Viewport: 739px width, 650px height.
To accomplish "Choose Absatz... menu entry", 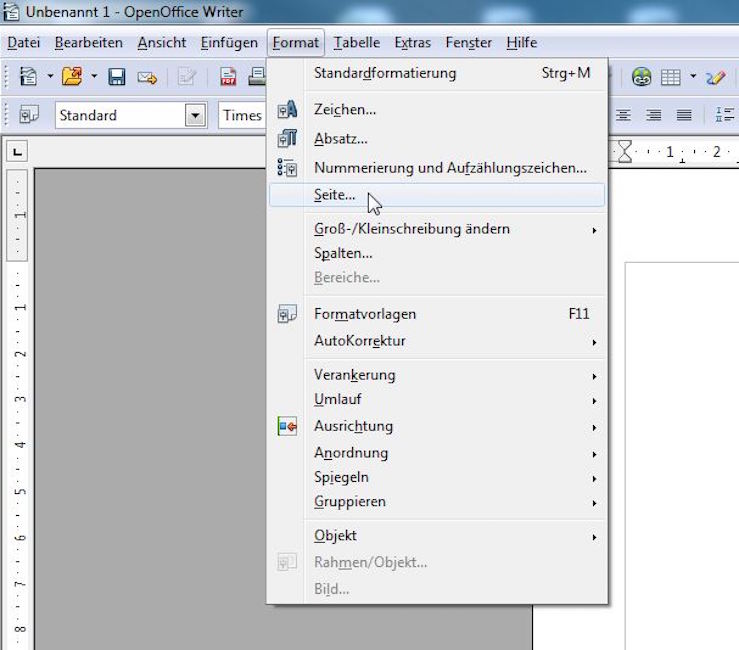I will 437,139.
